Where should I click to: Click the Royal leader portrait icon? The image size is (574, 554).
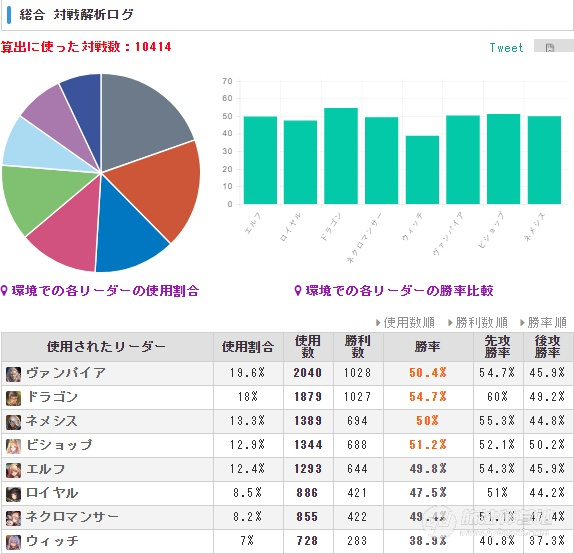13,494
